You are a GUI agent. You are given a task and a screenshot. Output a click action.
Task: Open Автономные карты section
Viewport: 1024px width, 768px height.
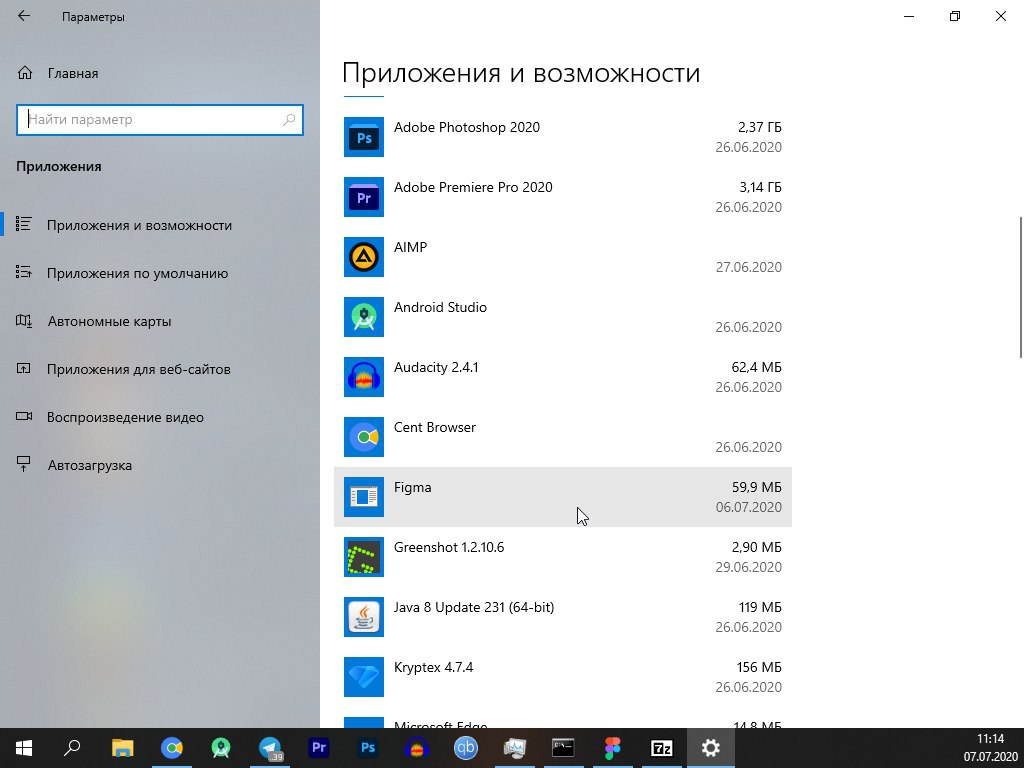160,321
